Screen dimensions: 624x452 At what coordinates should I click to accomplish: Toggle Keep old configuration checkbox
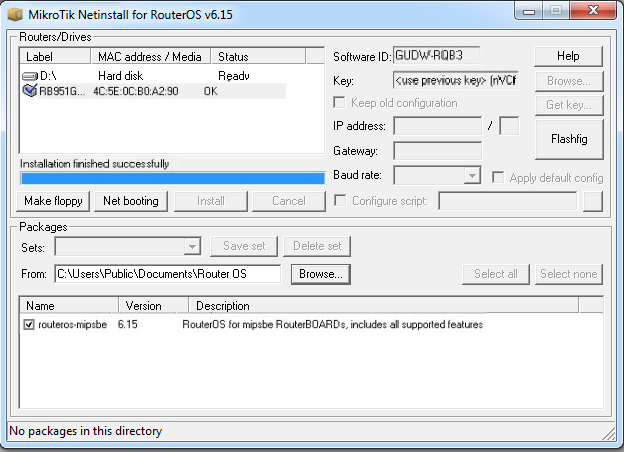[x=339, y=103]
